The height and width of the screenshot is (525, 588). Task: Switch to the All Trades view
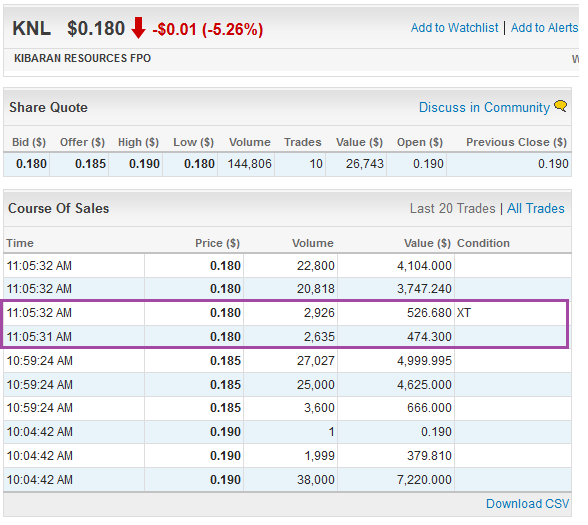536,208
